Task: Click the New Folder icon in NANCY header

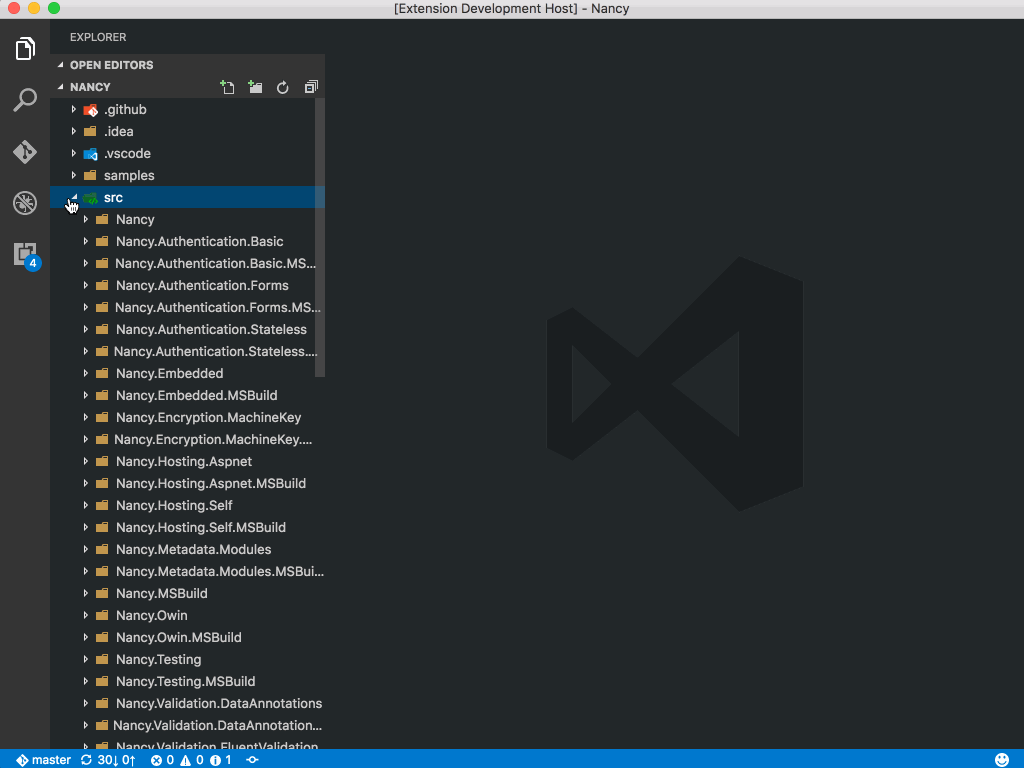Action: (x=255, y=87)
